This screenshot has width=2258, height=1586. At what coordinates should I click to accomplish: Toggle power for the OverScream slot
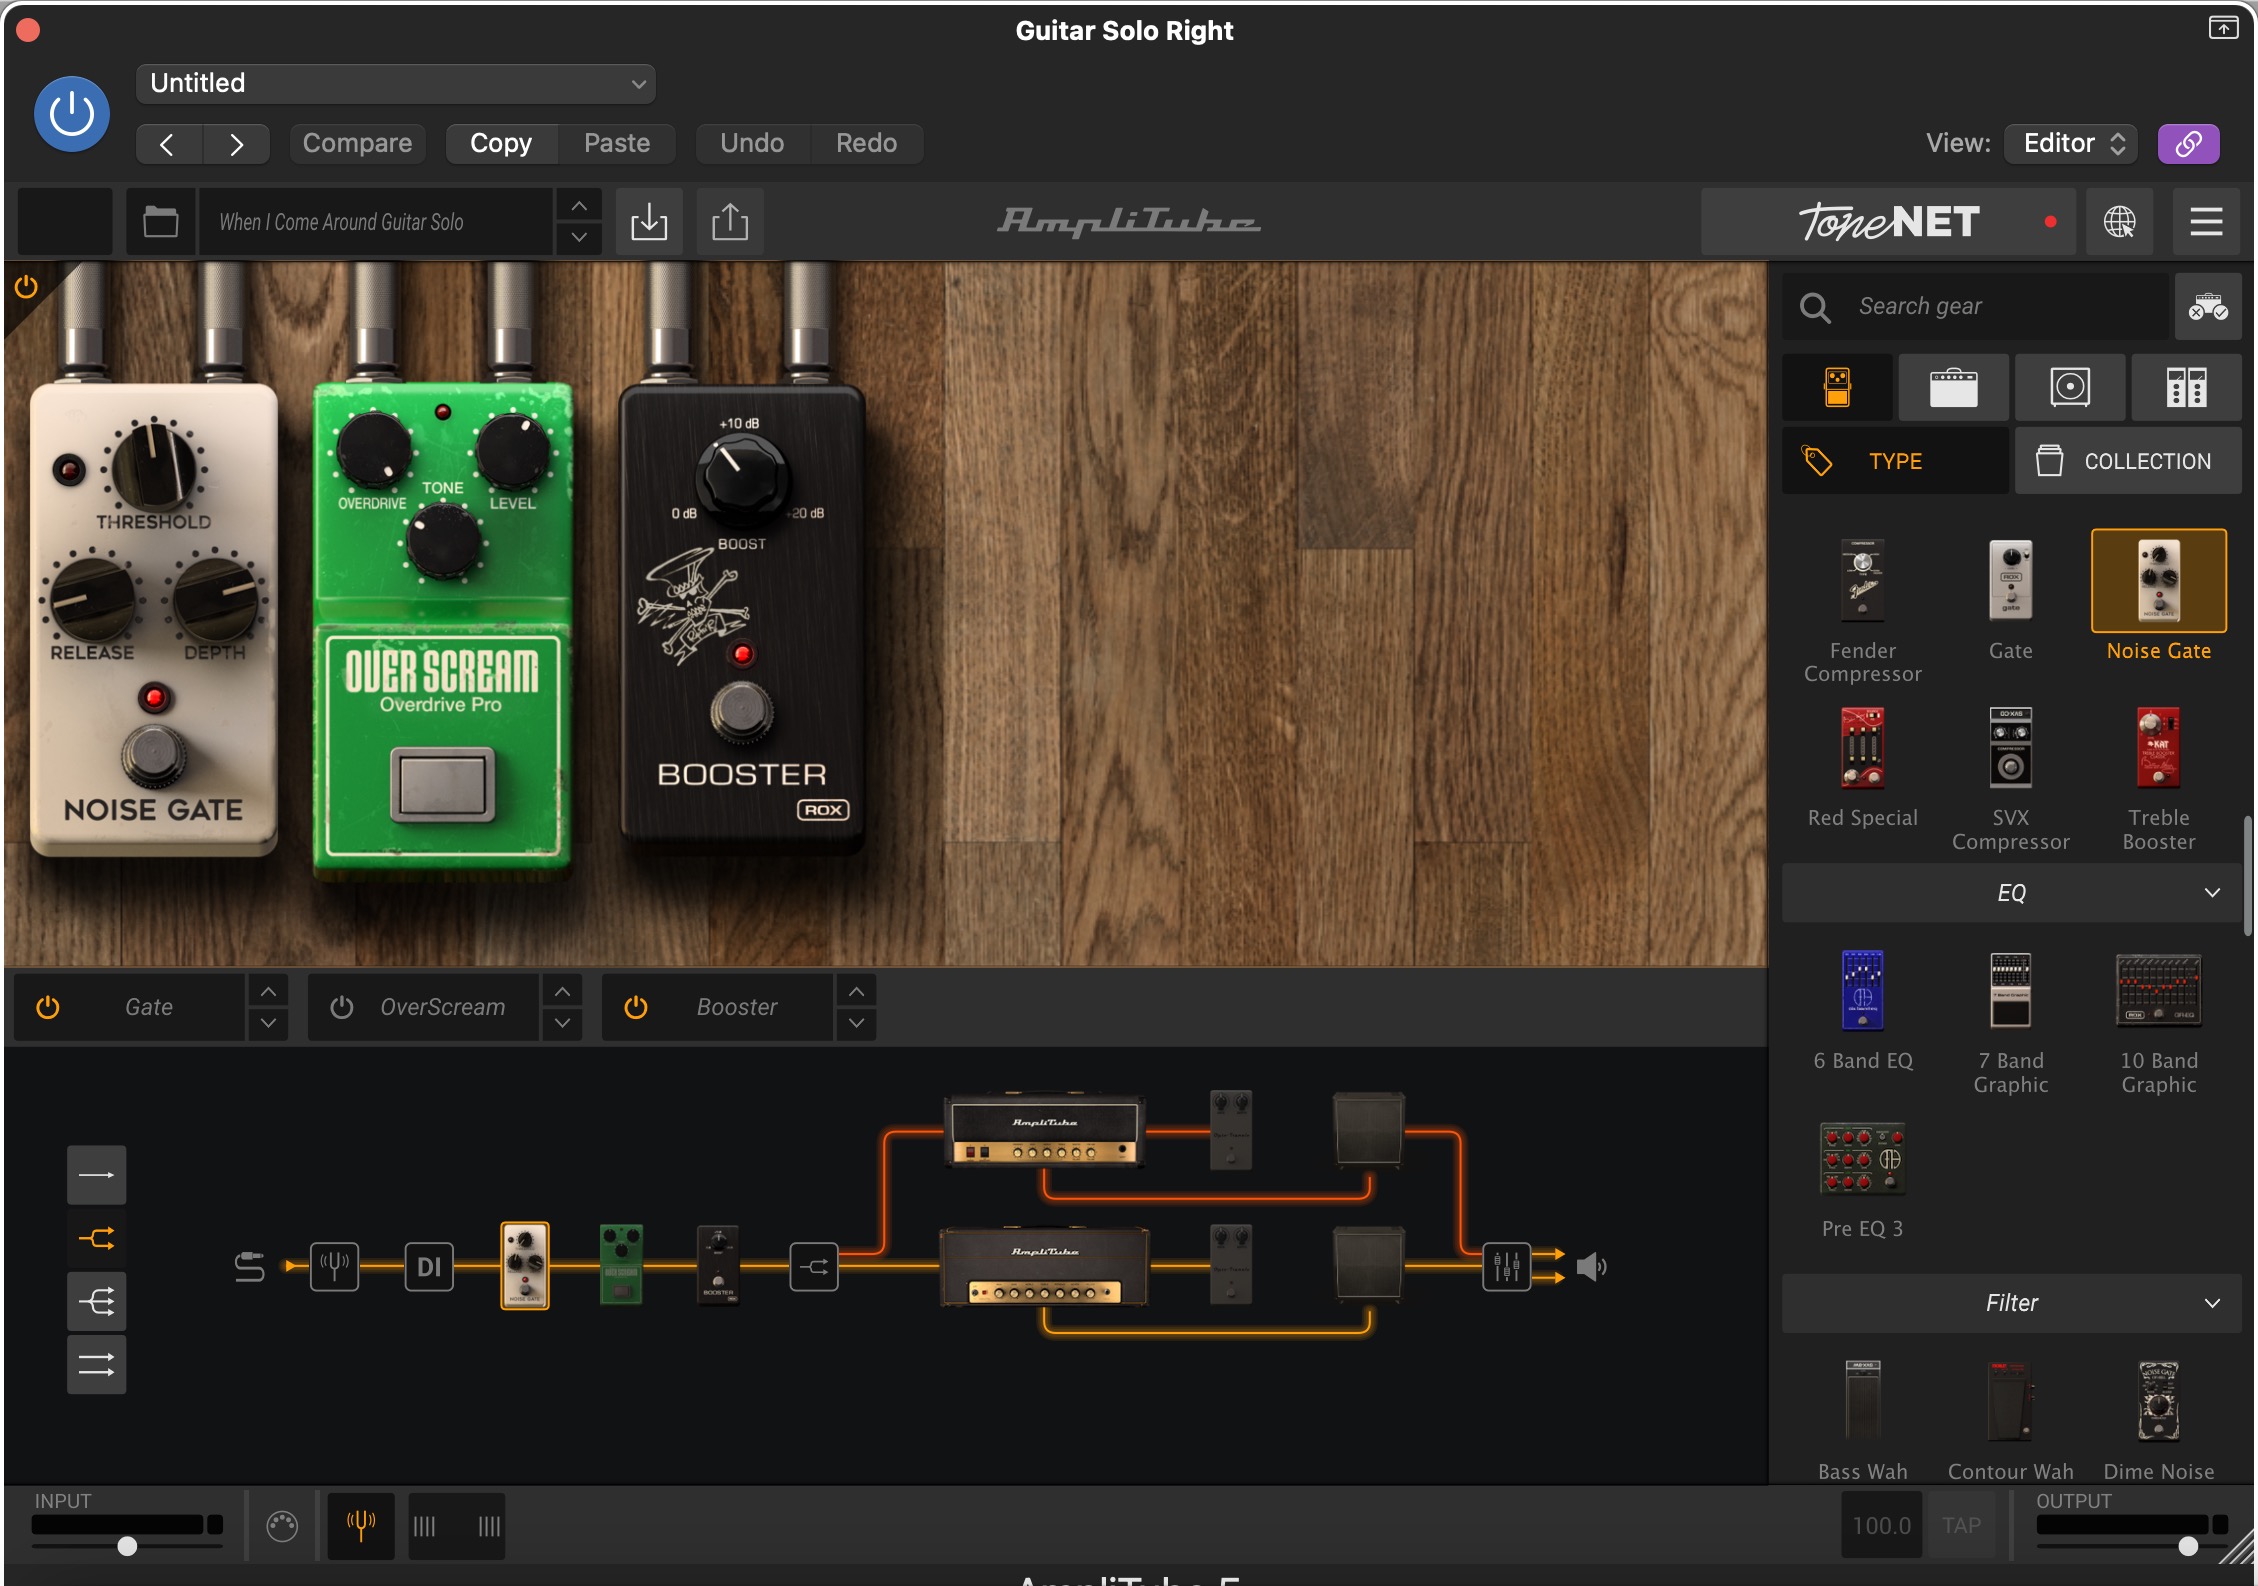point(342,1008)
